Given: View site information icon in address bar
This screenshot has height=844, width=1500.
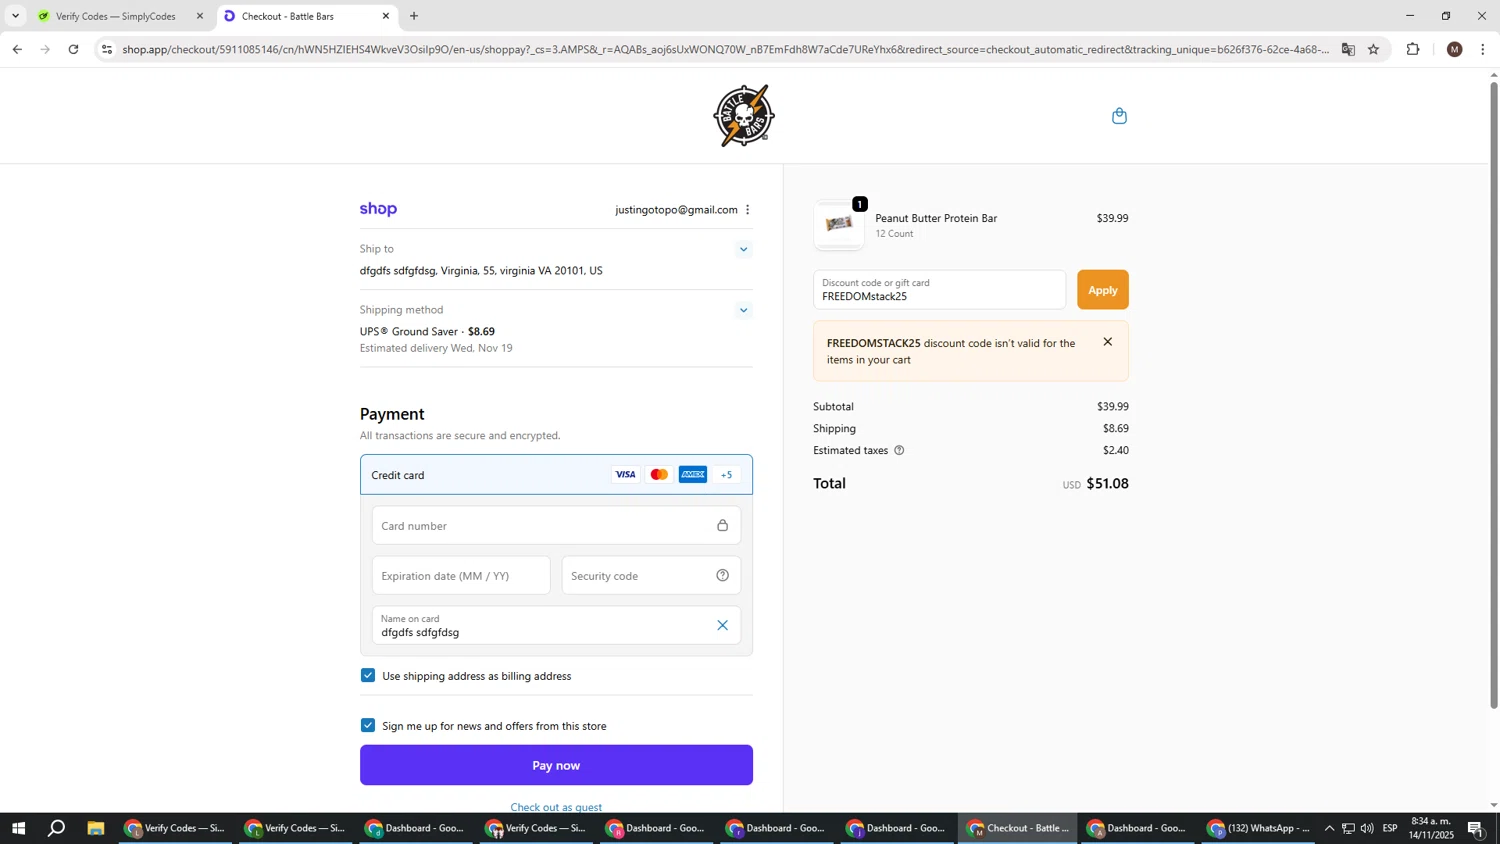Looking at the screenshot, I should pyautogui.click(x=107, y=49).
